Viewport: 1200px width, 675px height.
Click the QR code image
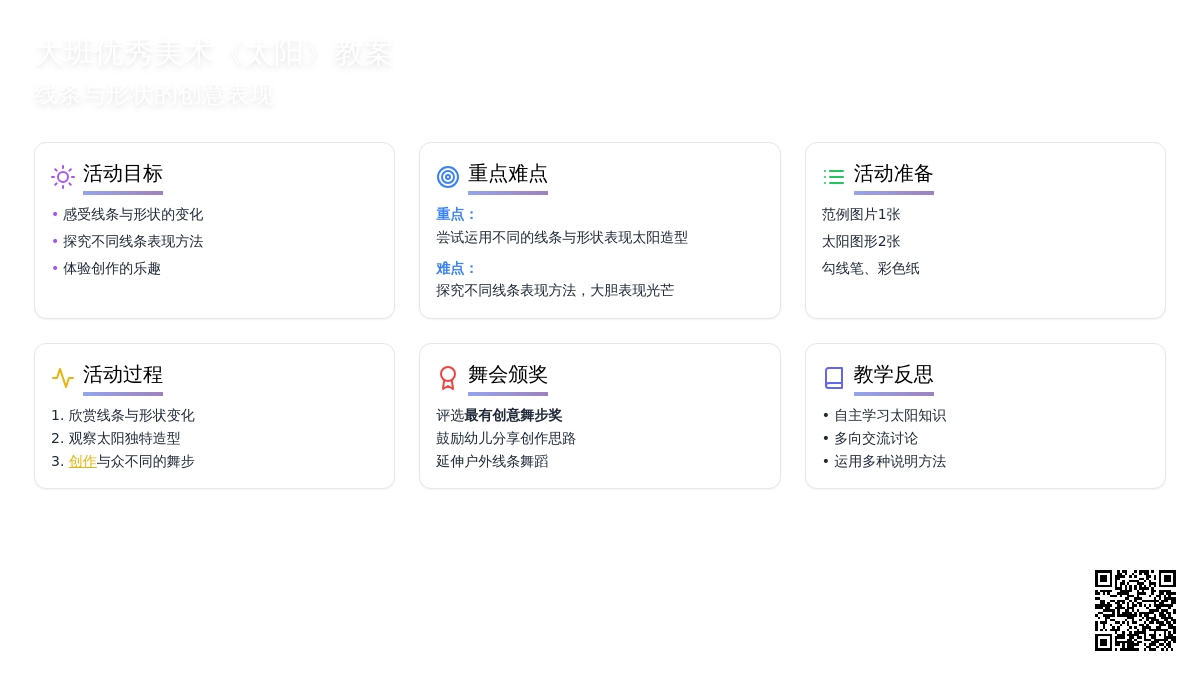(x=1135, y=610)
